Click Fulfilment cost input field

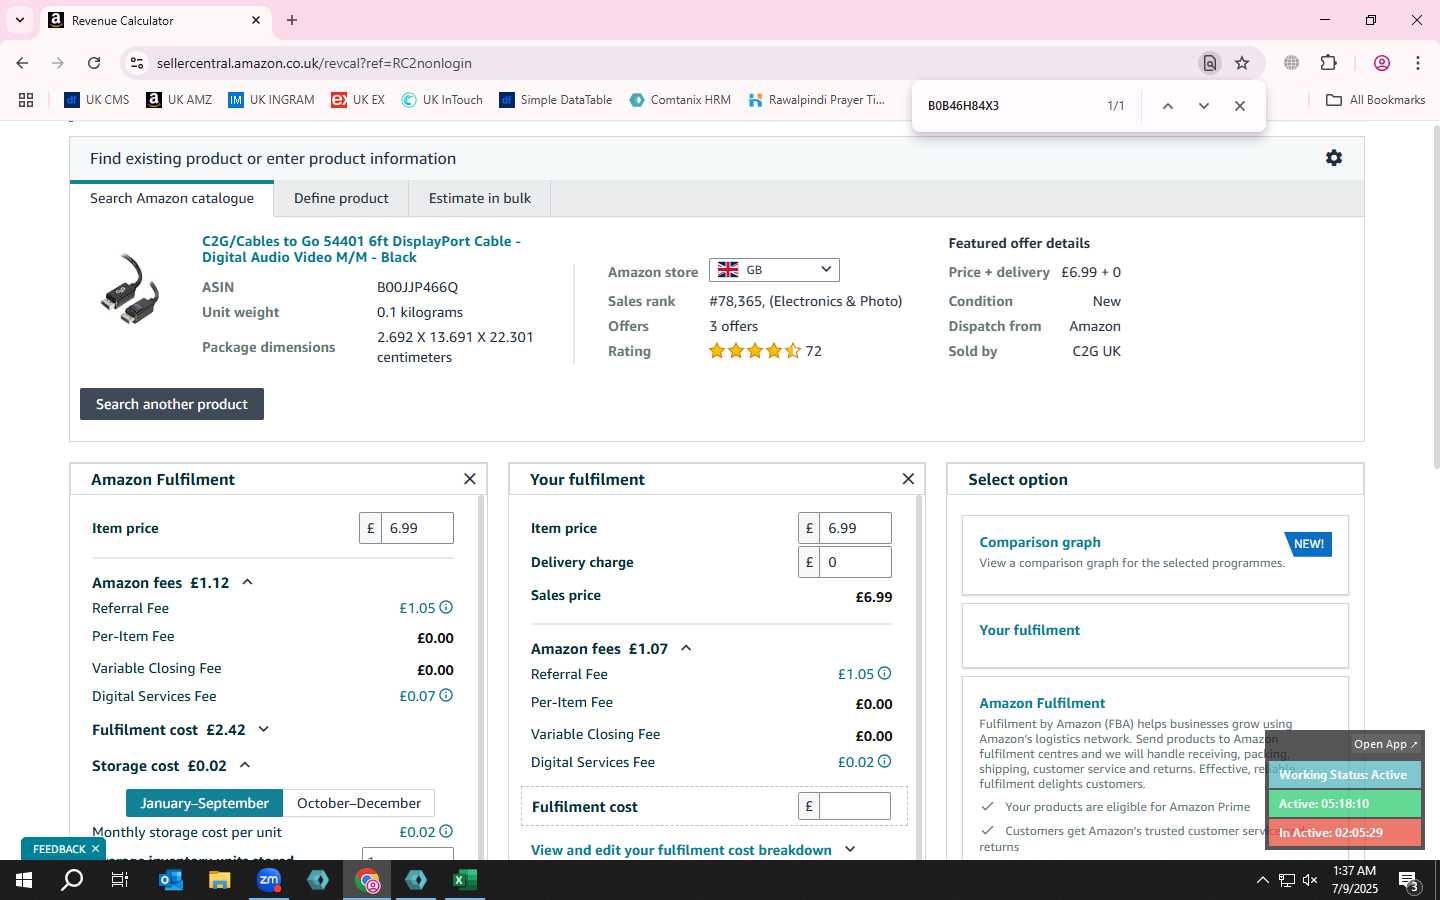pos(855,806)
